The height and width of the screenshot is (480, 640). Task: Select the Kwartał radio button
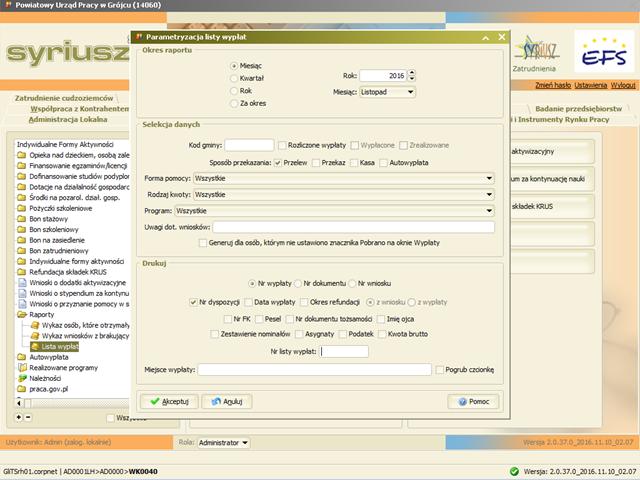(x=234, y=78)
